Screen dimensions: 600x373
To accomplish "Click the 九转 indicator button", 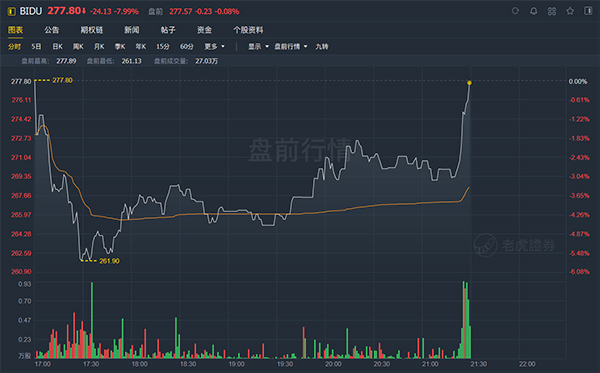I will tap(322, 47).
